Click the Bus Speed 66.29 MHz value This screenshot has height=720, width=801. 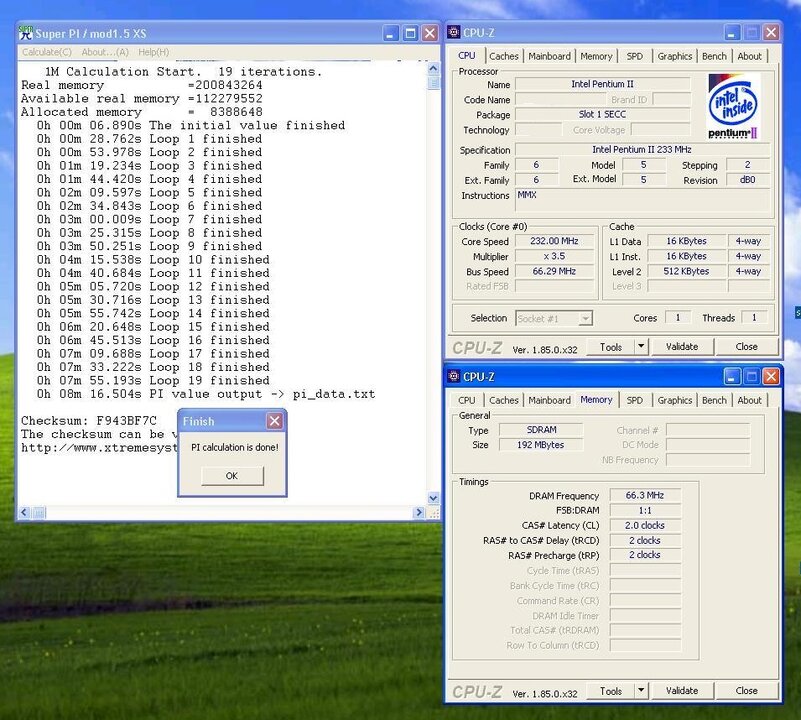[x=554, y=271]
